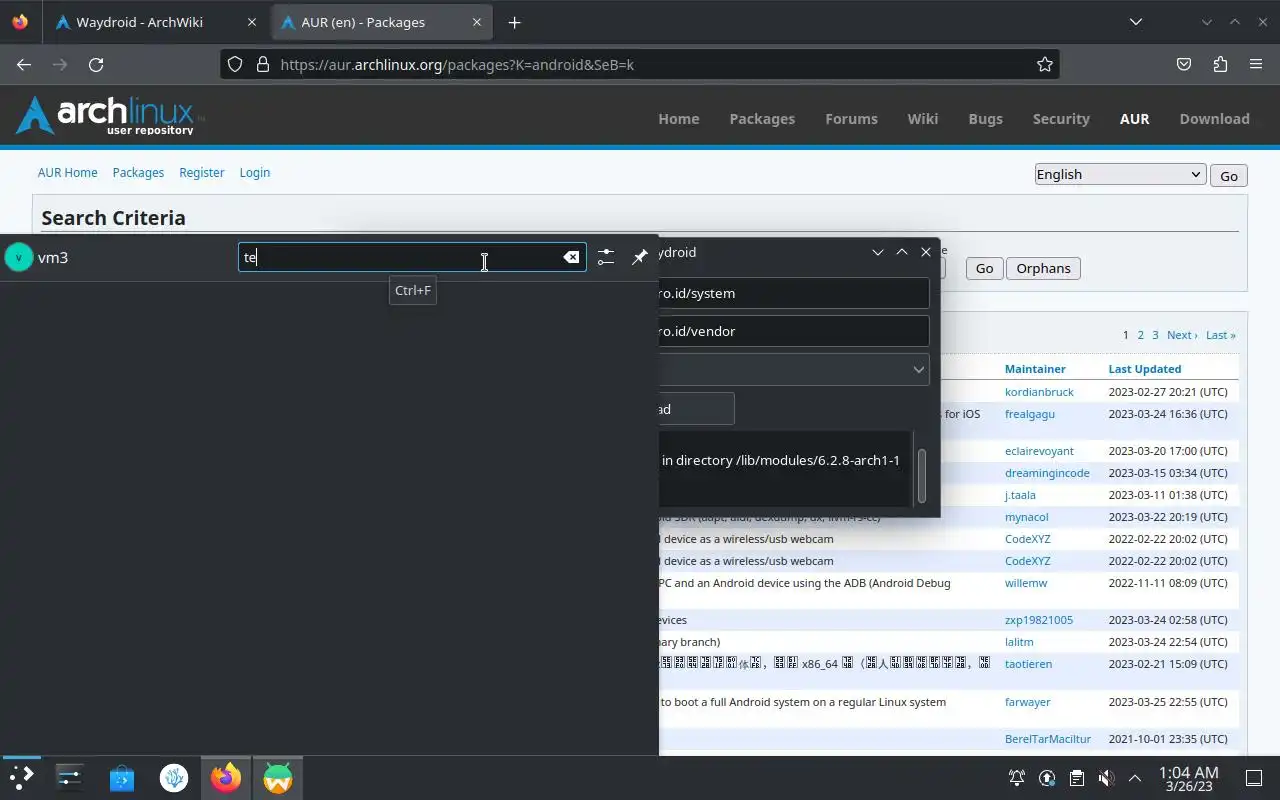Go back in Firefox history

(24, 64)
